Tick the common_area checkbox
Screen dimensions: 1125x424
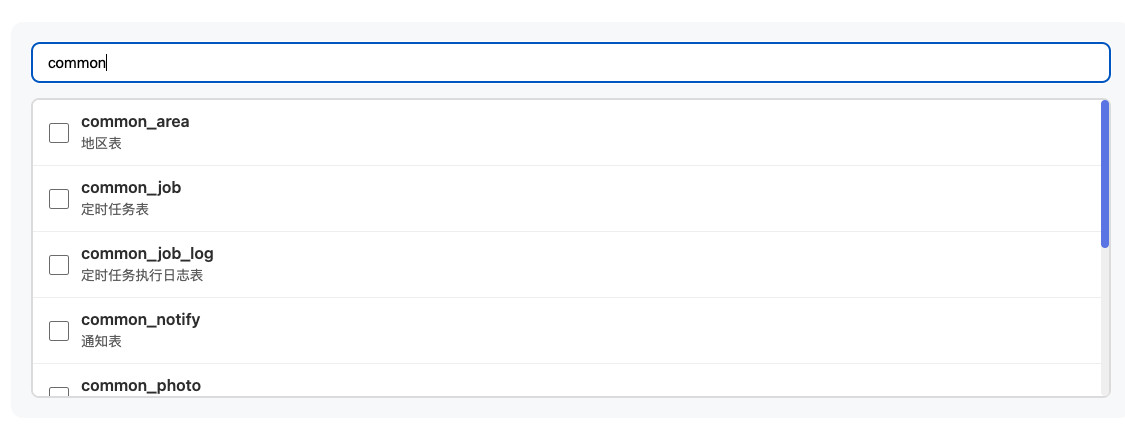[59, 133]
